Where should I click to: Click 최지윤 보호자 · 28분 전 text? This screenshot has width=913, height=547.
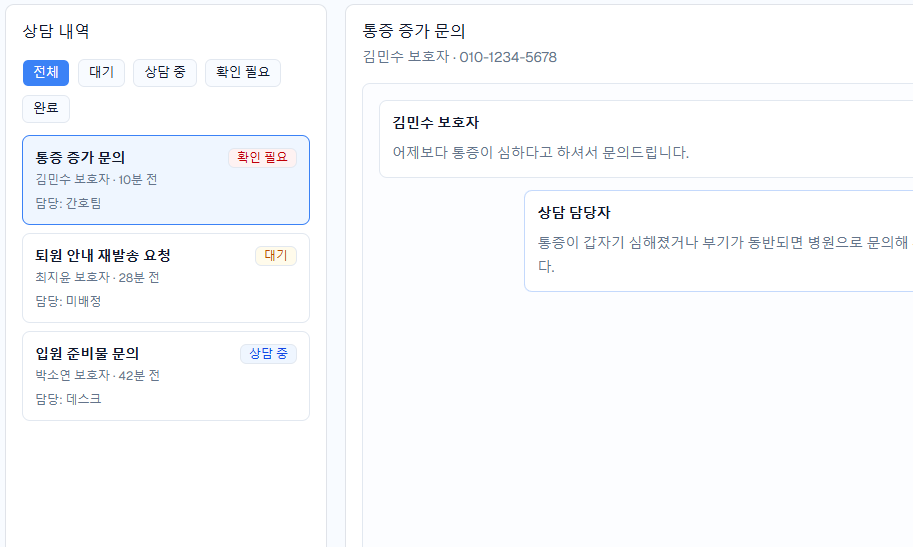pyautogui.click(x=97, y=277)
